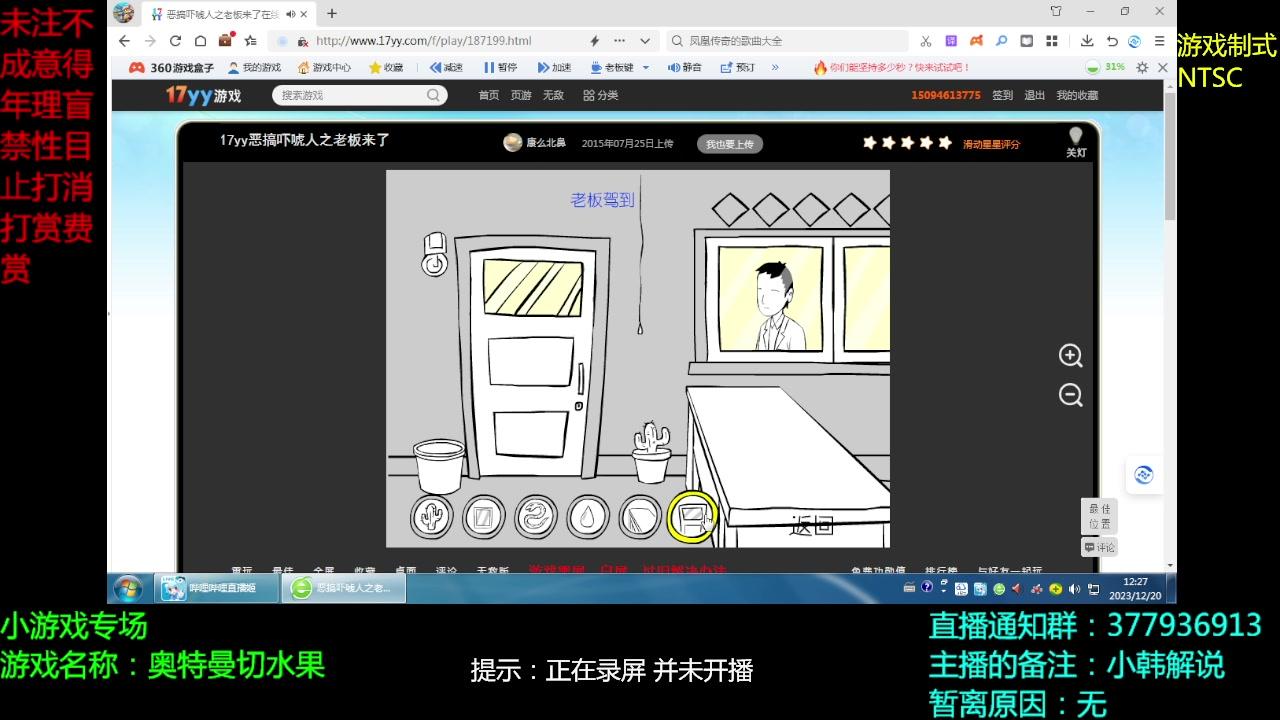Click the 我也要上传 upload button

click(x=729, y=143)
